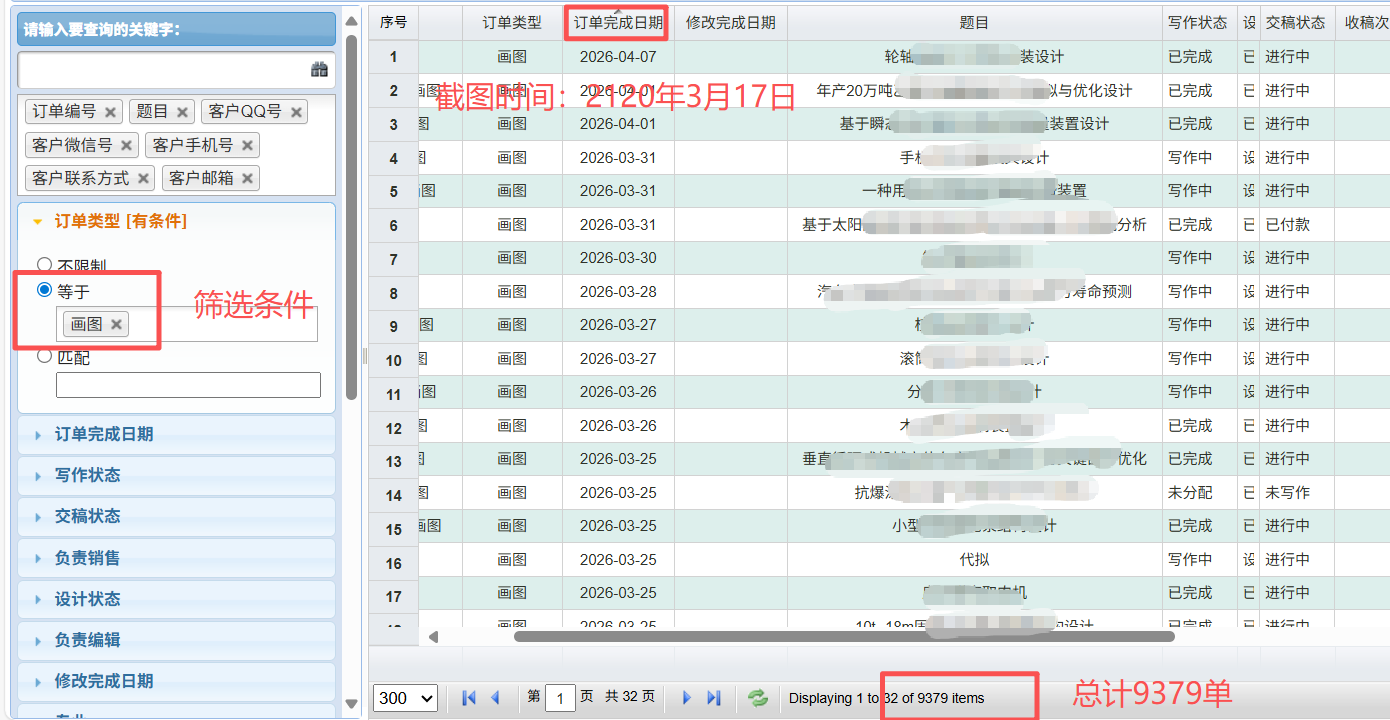Jump to the last page
Screen dimensions: 1390x720
[x=713, y=698]
